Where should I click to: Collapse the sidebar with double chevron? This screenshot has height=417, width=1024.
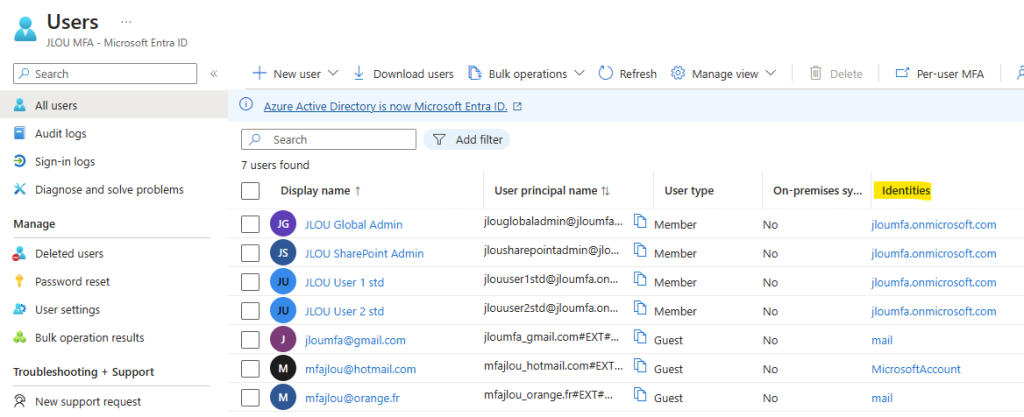(214, 74)
